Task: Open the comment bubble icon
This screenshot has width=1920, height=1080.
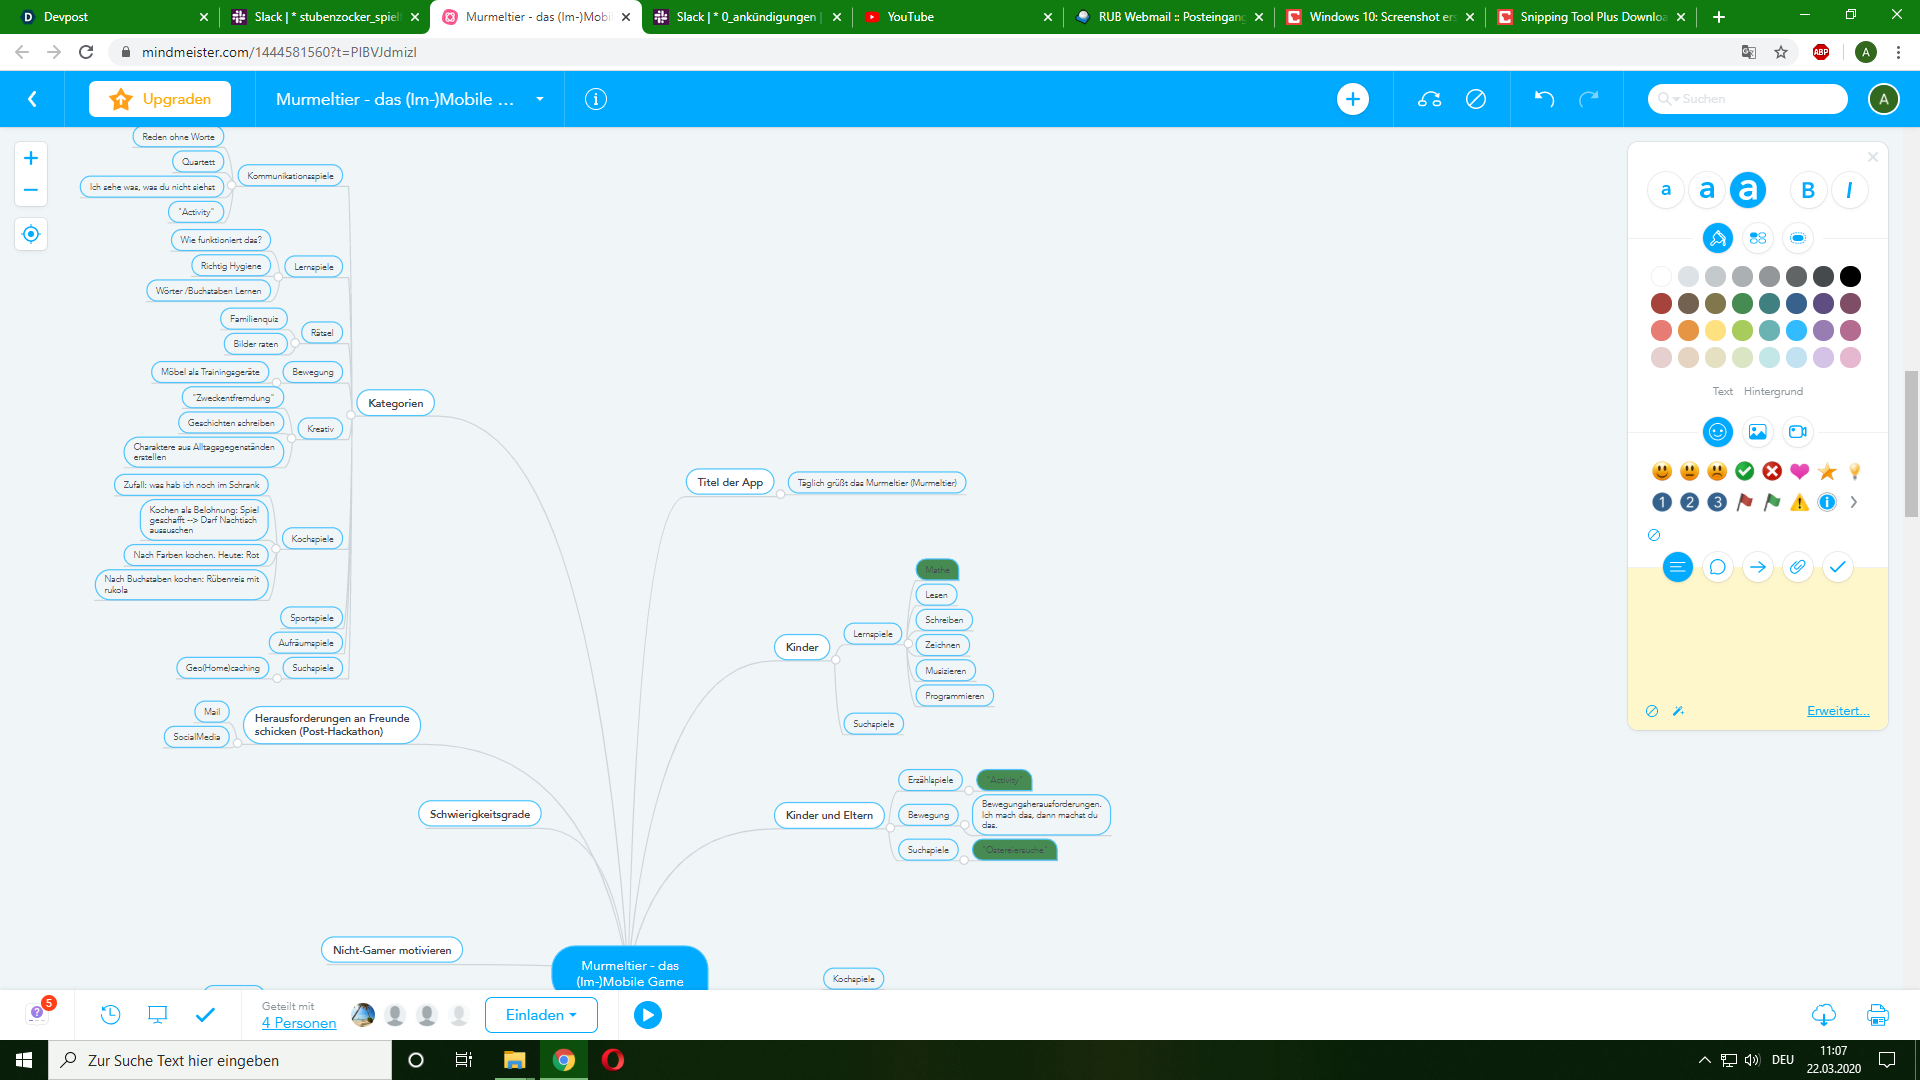Action: tap(1717, 567)
